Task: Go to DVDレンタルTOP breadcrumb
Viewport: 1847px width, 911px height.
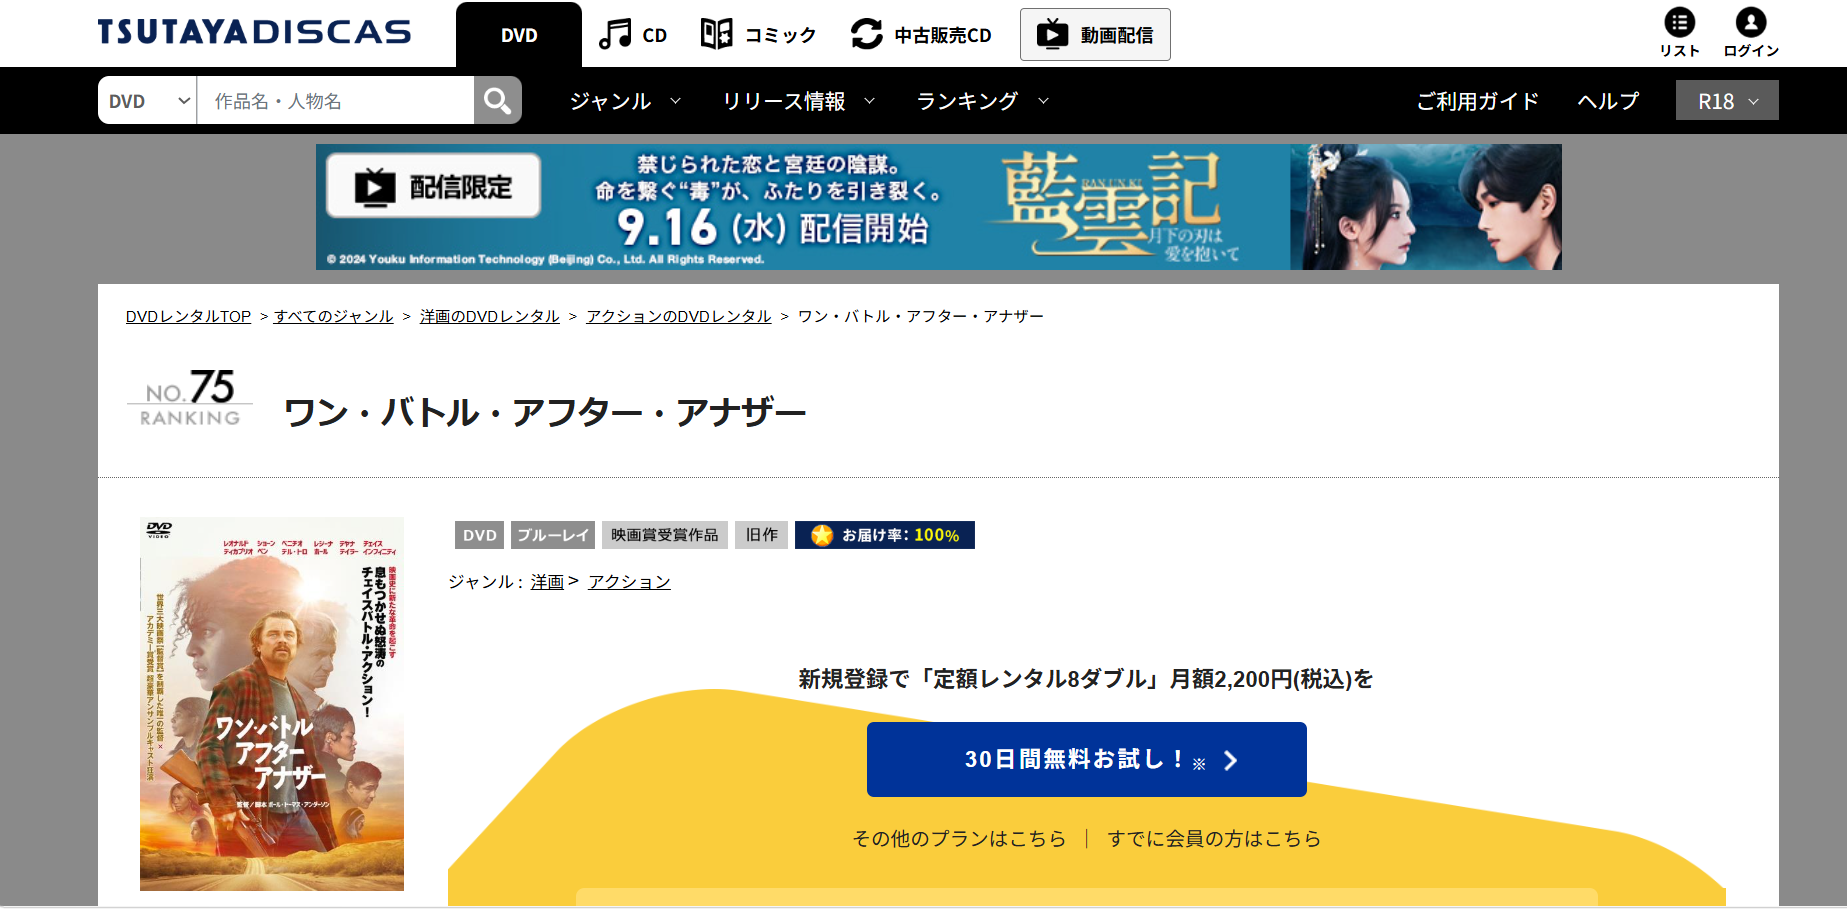Action: 188,316
